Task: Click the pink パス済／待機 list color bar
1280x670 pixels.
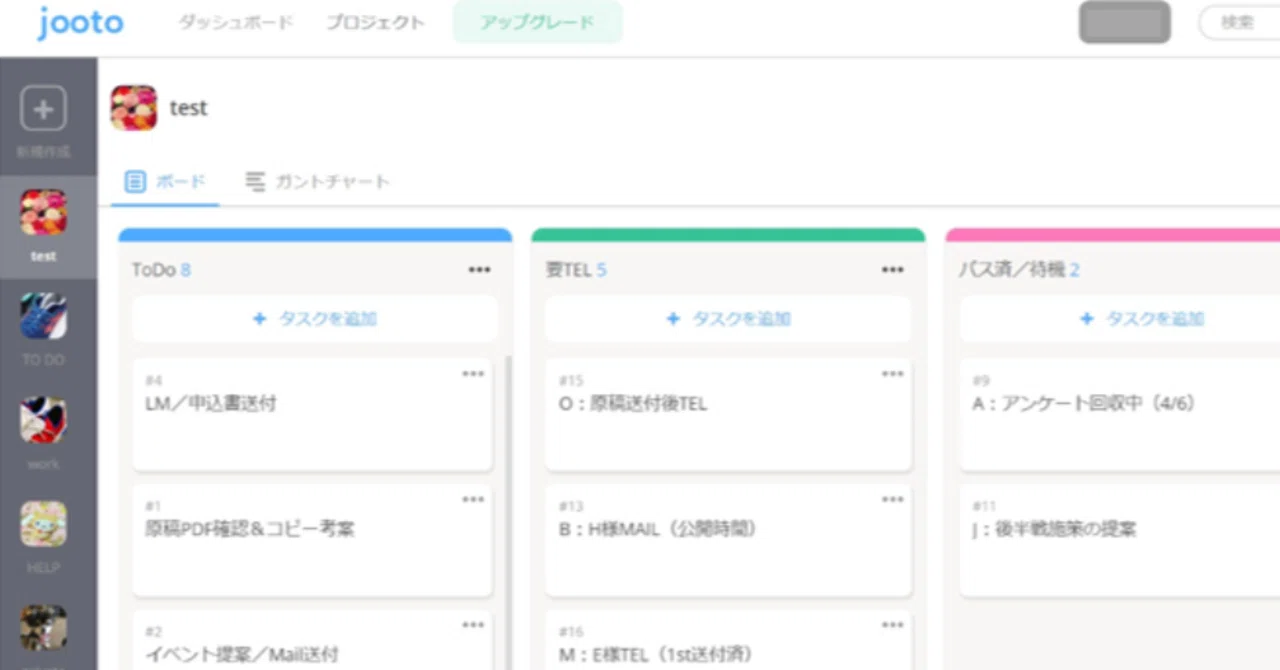Action: [1113, 235]
